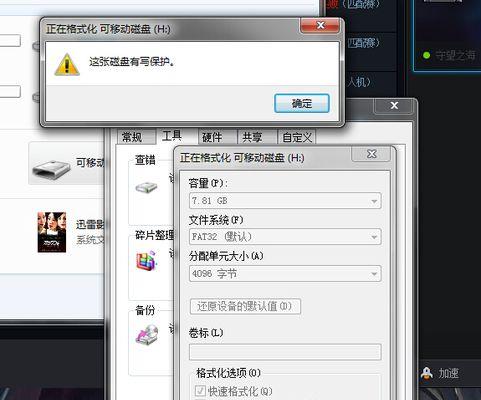The image size is (481, 400).
Task: Switch to the 硬件 tab
Action: pyautogui.click(x=212, y=137)
